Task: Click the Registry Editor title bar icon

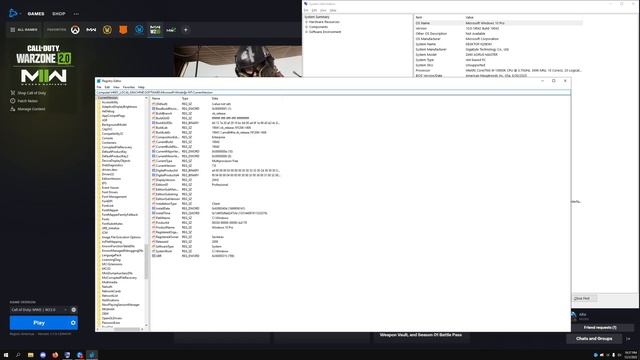Action: [x=99, y=81]
